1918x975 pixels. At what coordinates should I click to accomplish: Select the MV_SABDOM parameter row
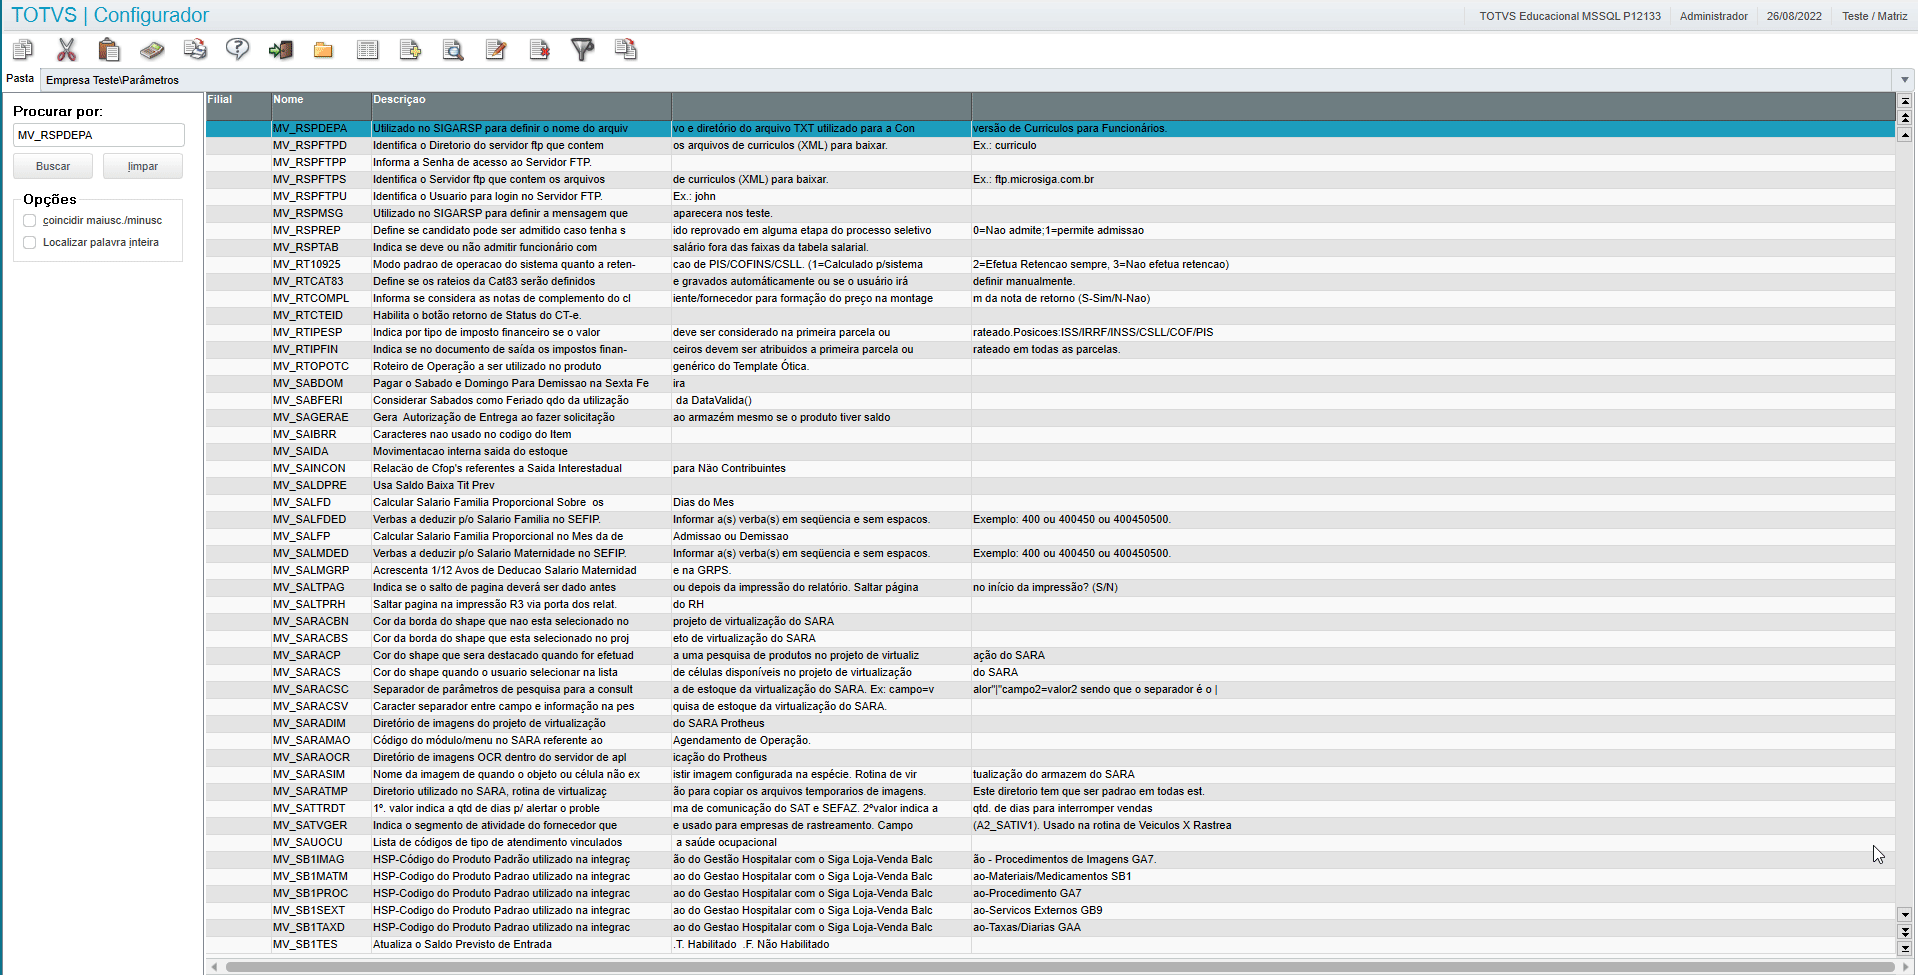pos(1050,384)
